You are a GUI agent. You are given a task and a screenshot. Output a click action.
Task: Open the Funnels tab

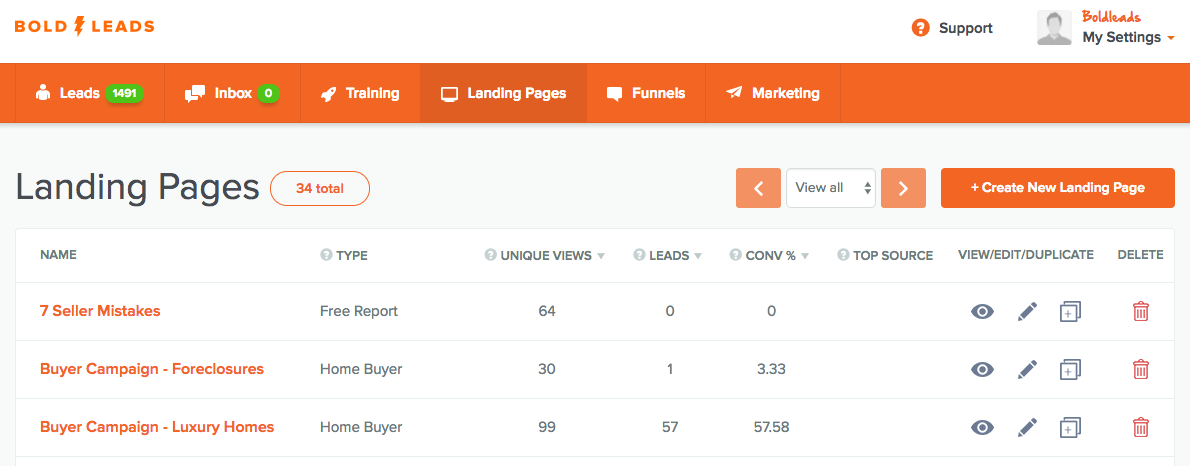click(x=647, y=93)
